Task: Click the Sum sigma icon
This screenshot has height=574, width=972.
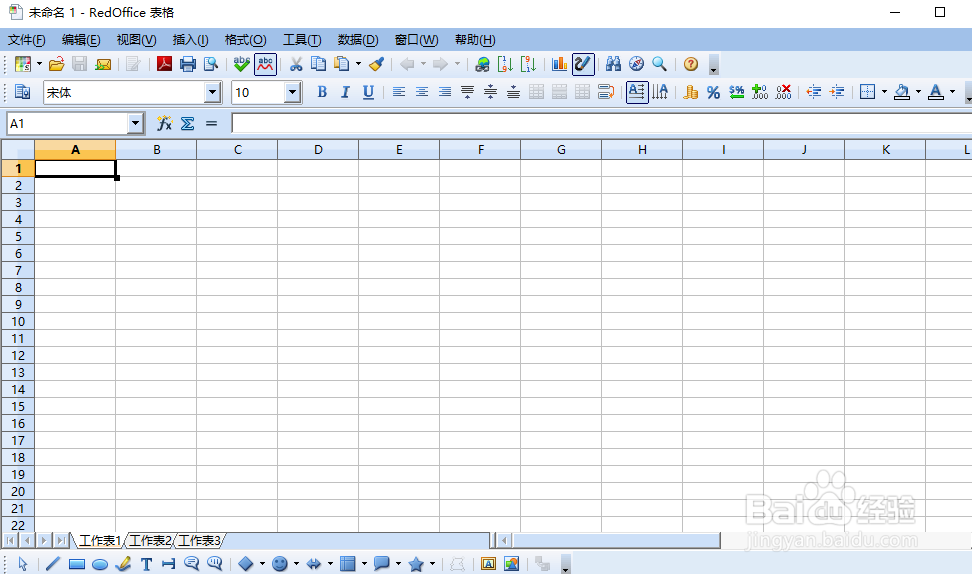Action: [187, 123]
